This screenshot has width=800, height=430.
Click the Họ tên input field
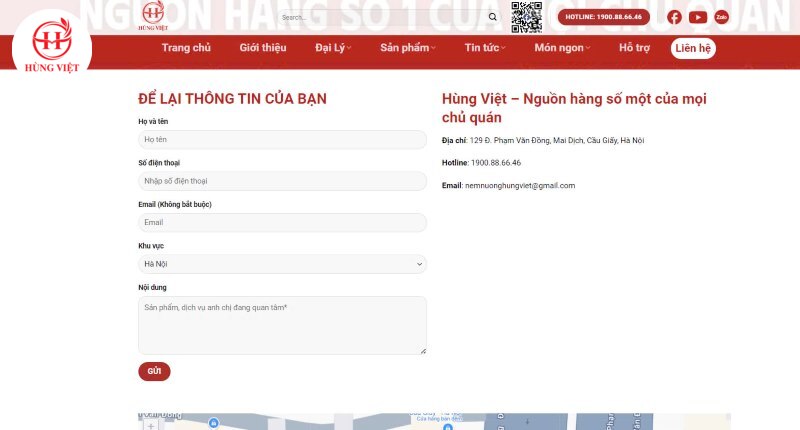282,139
